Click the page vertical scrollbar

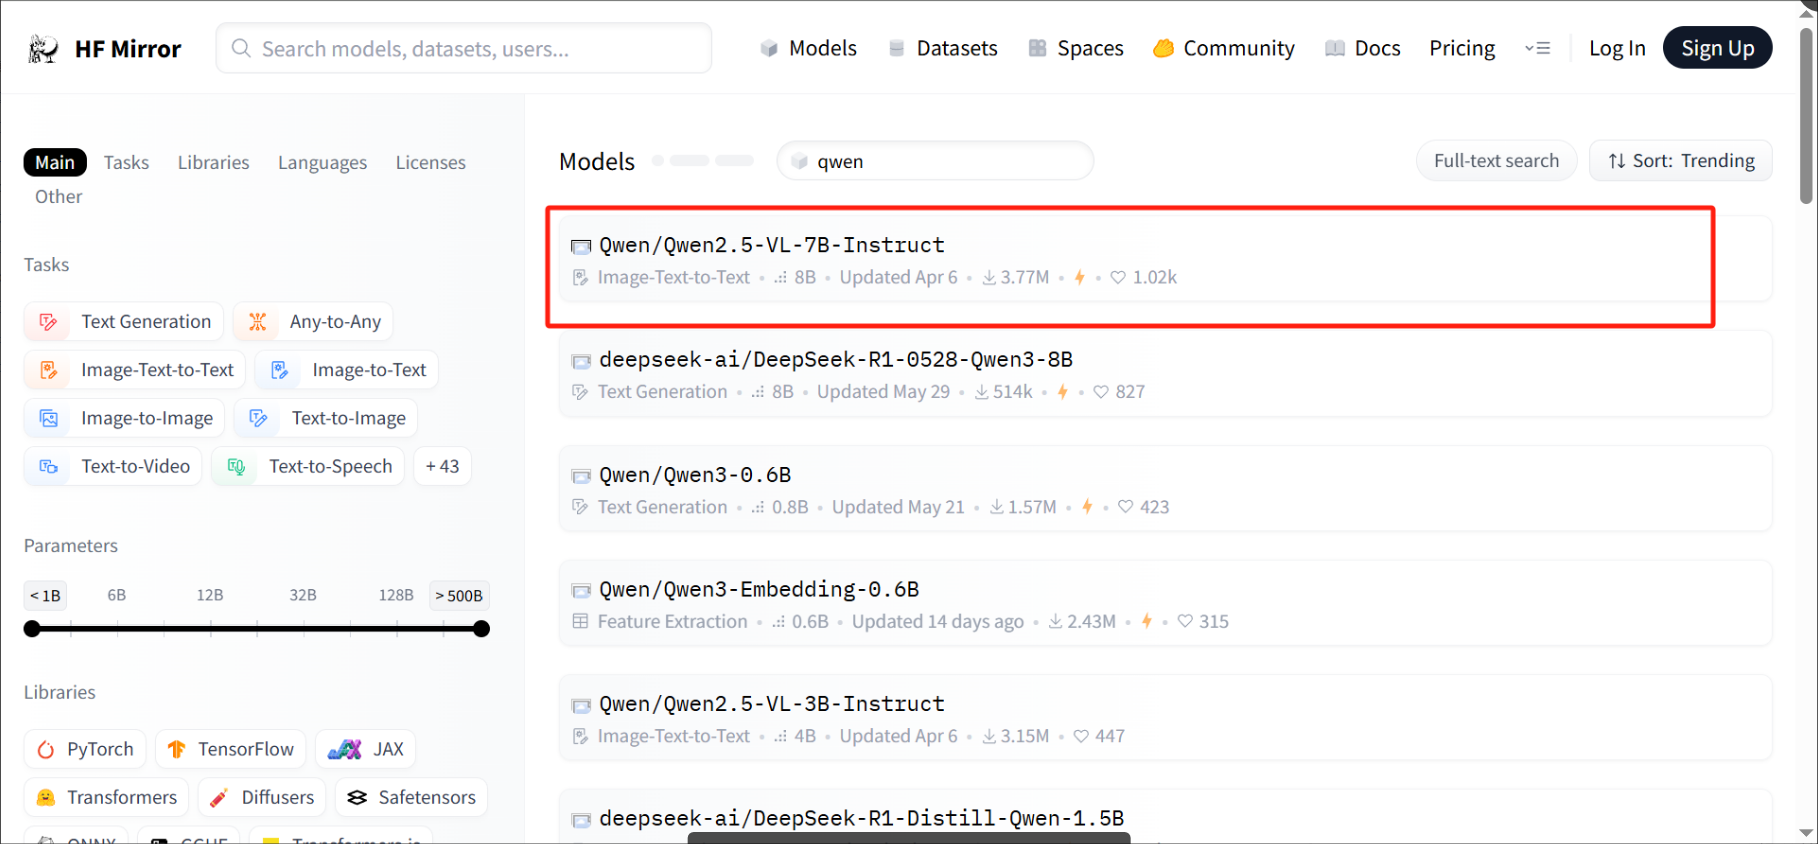[x=1806, y=115]
